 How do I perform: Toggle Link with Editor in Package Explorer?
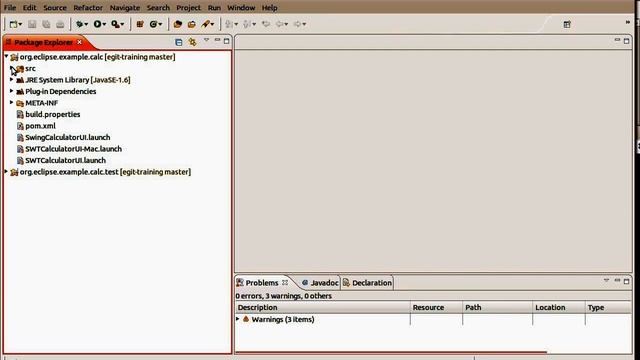click(192, 42)
